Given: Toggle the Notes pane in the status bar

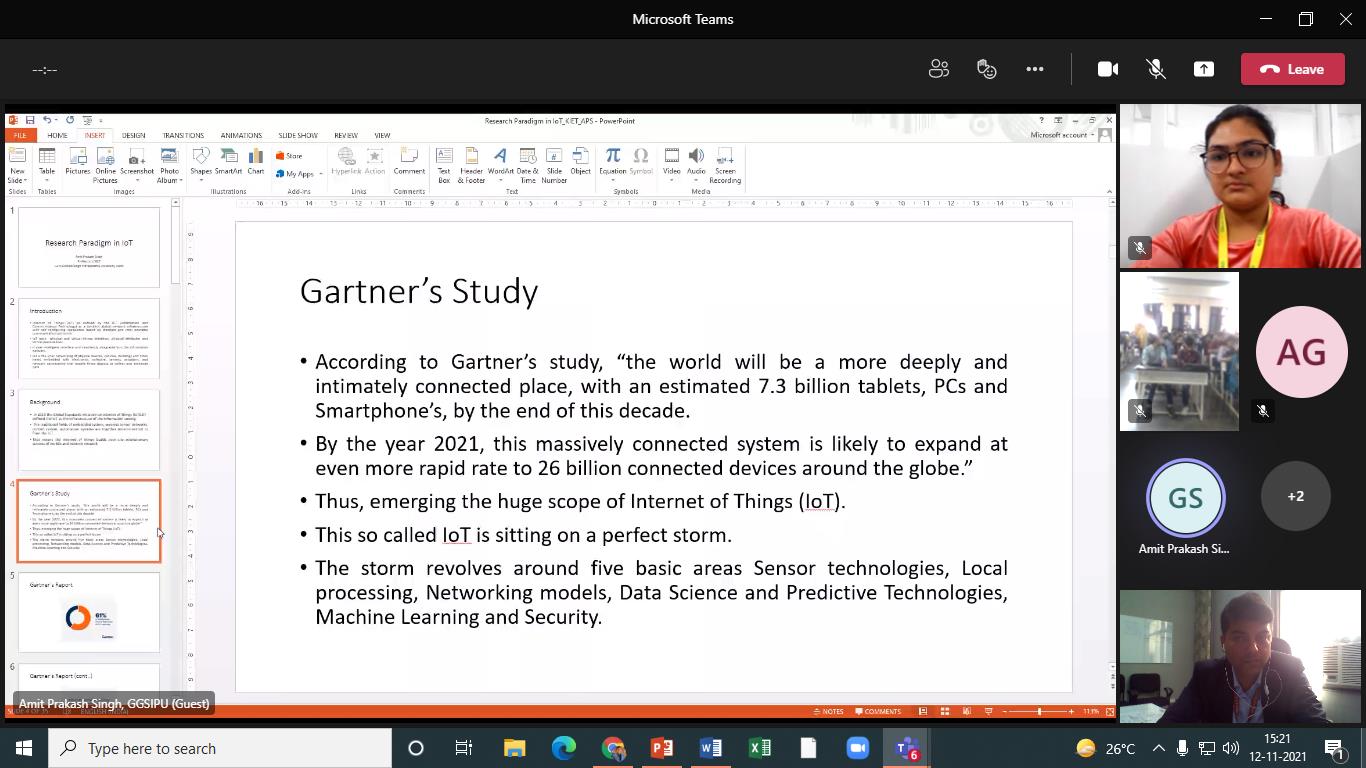Looking at the screenshot, I should [828, 711].
